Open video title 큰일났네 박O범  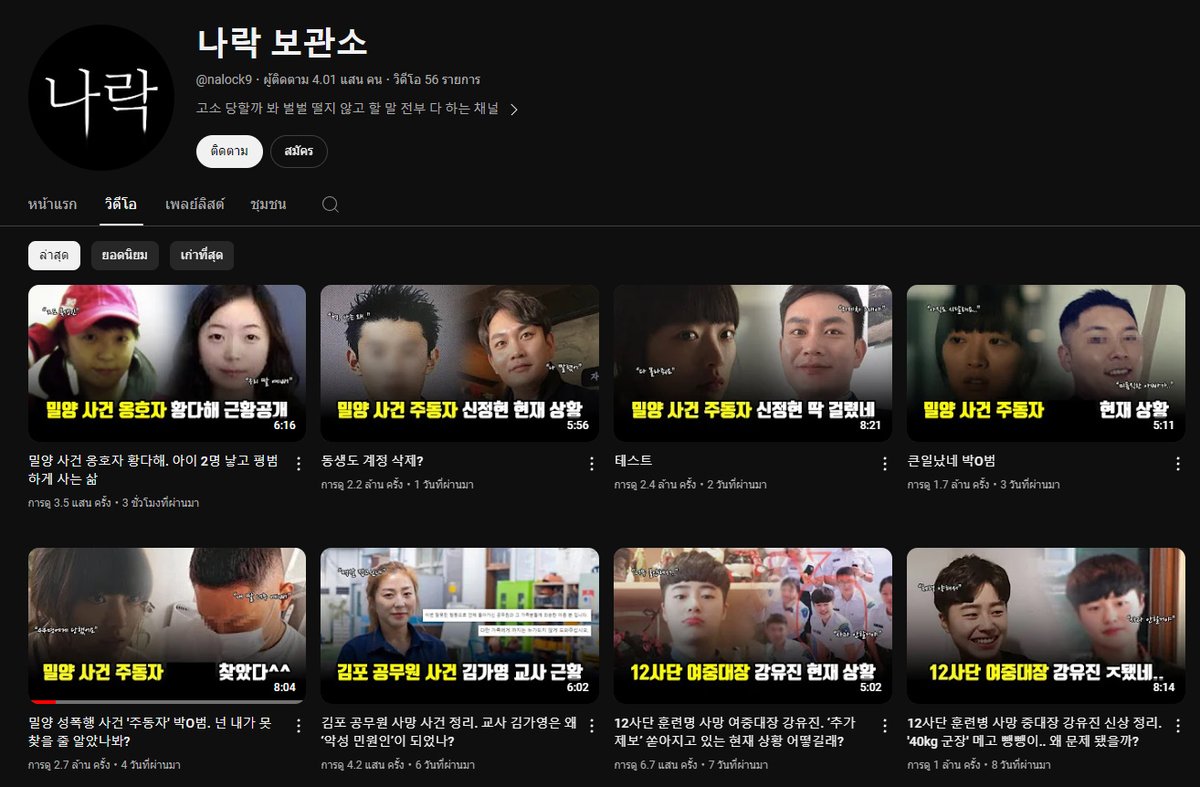coord(951,461)
